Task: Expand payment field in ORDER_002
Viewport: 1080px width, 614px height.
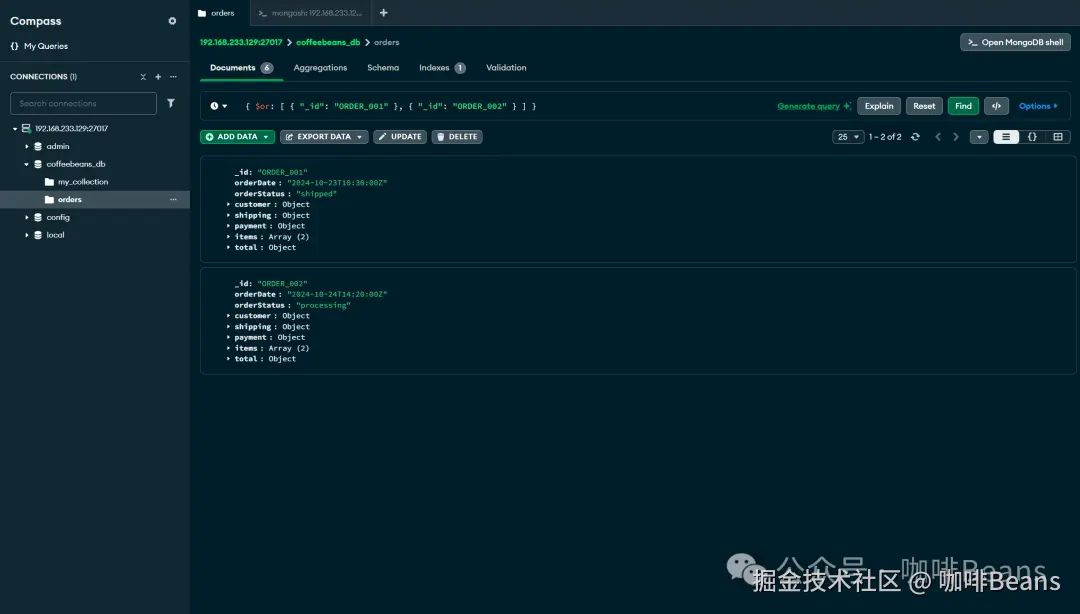Action: [x=229, y=338]
